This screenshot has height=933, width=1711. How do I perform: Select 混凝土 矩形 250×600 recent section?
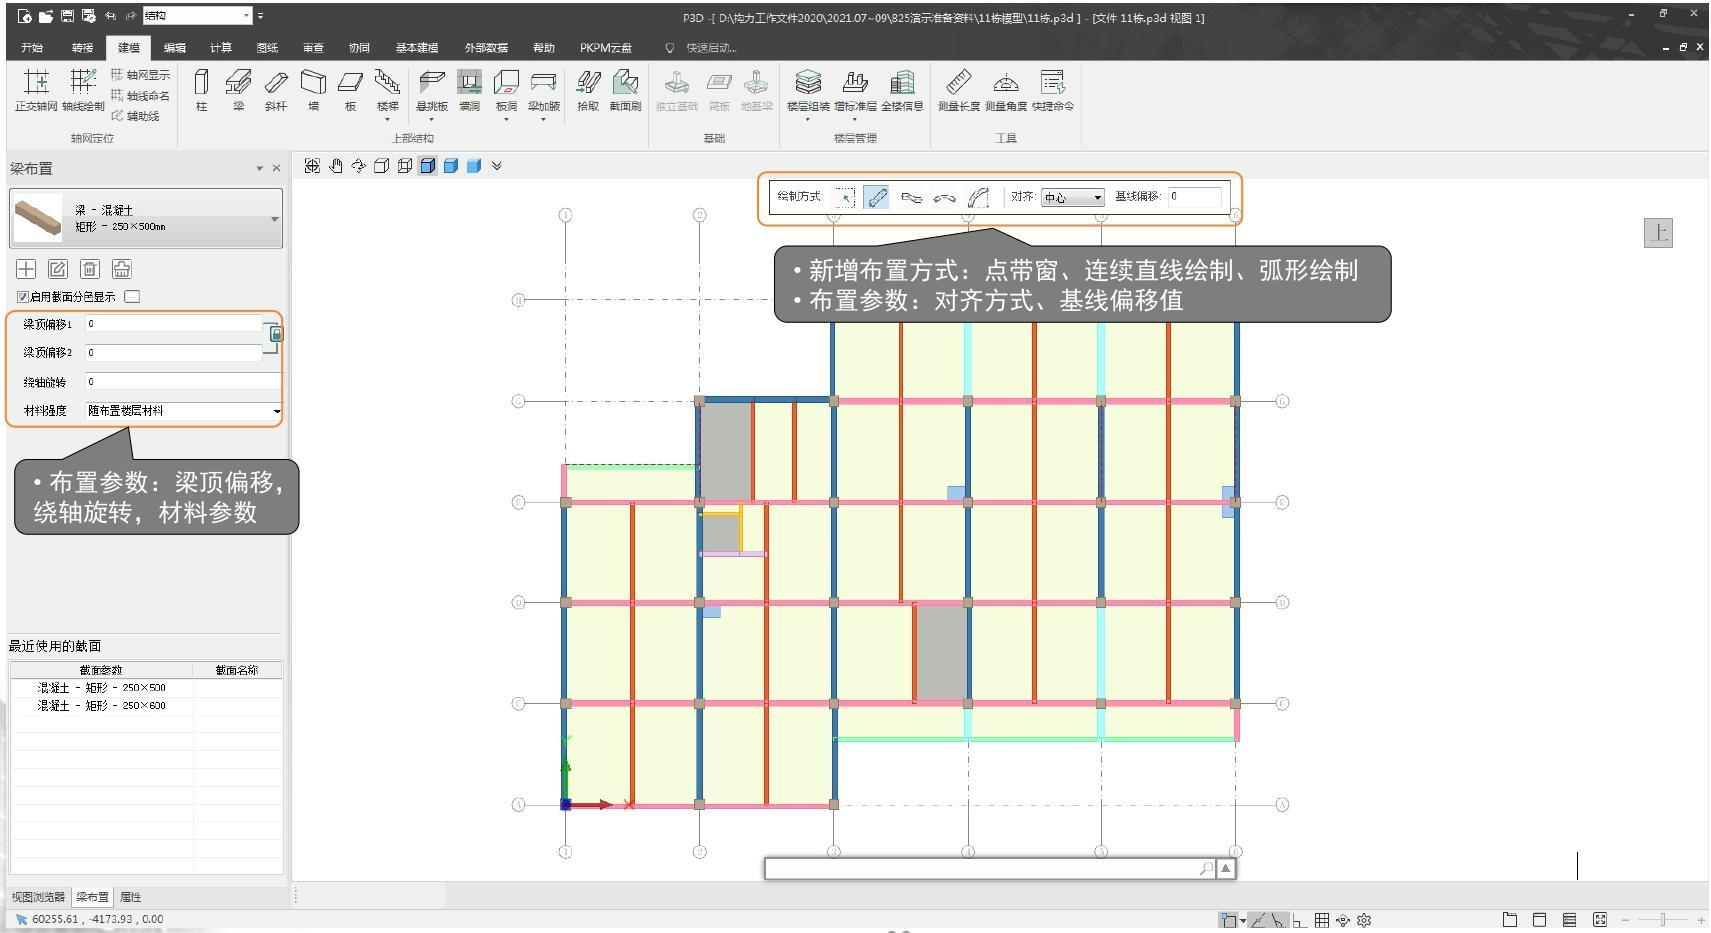[x=101, y=706]
